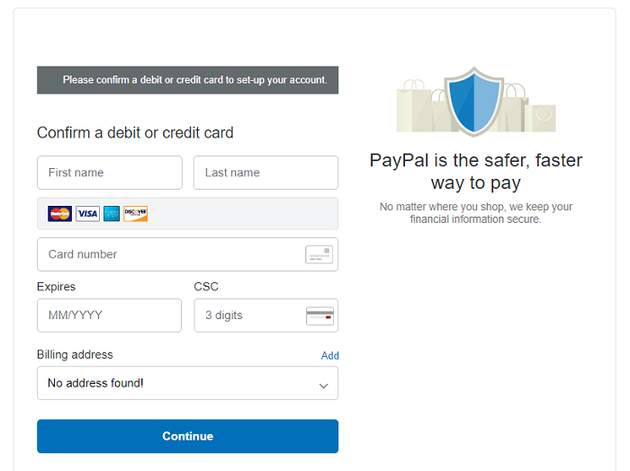The height and width of the screenshot is (471, 630).
Task: Click the Add billing address link
Action: pyautogui.click(x=330, y=356)
